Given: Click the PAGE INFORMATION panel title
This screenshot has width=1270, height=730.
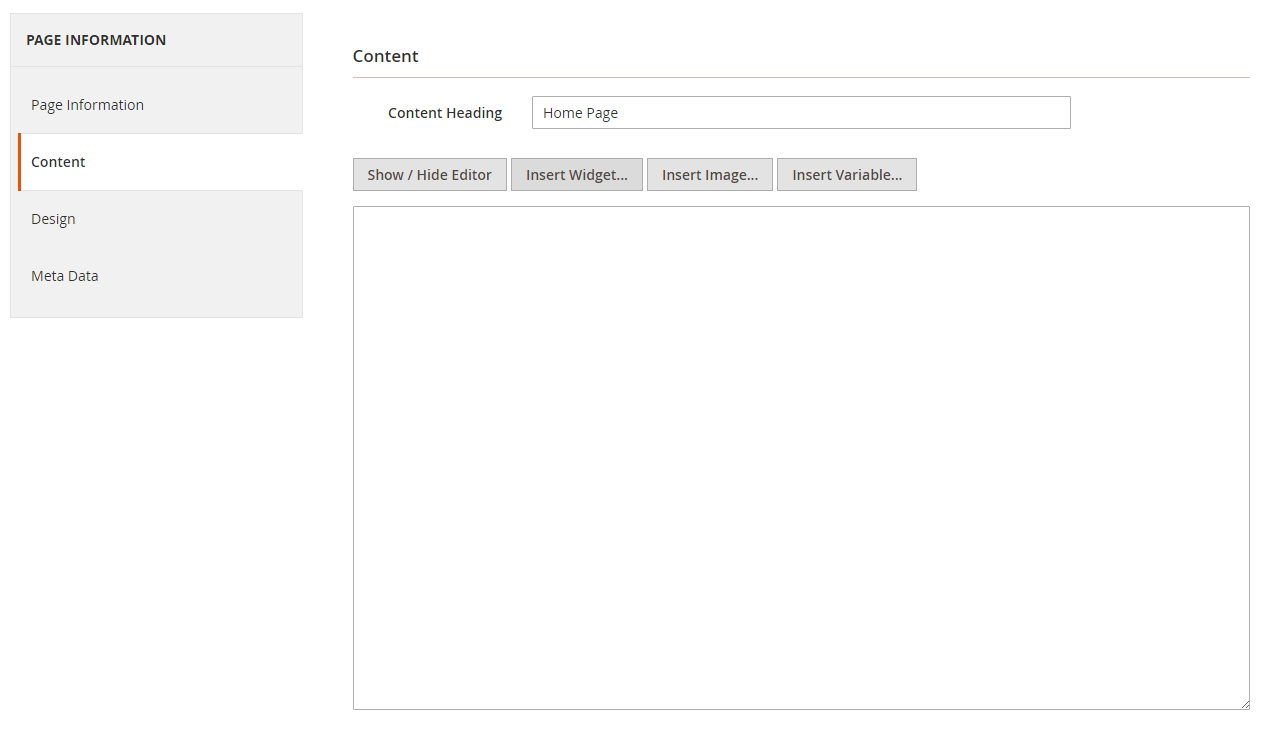Looking at the screenshot, I should point(96,40).
